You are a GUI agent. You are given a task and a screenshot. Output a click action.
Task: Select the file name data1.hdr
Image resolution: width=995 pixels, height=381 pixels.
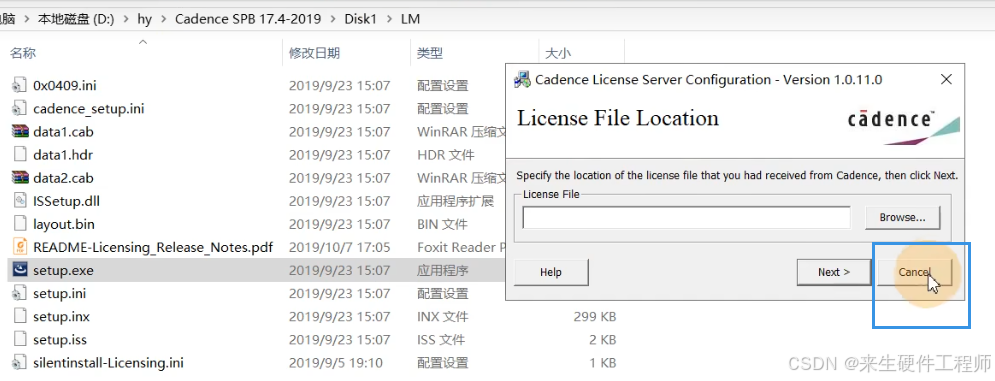[63, 154]
